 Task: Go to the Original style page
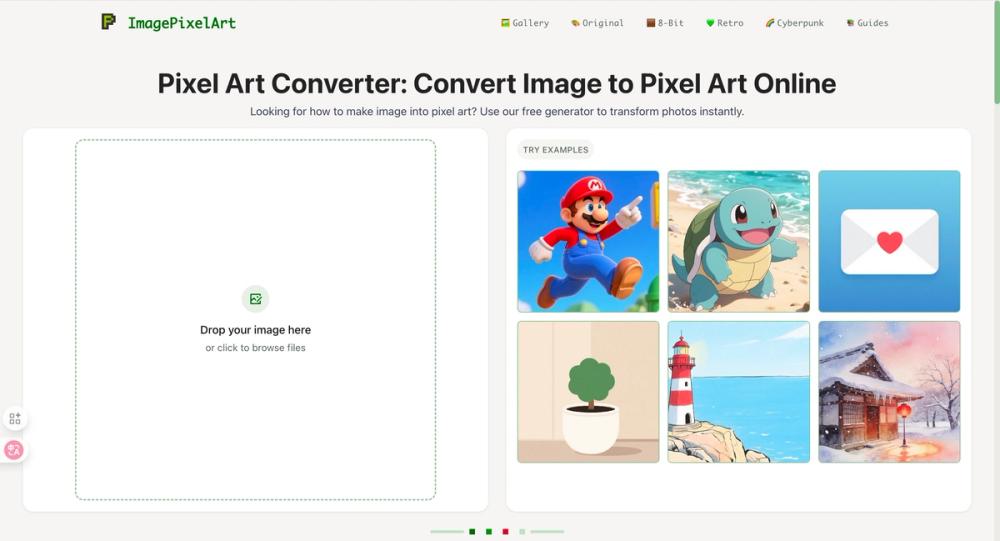coord(597,23)
